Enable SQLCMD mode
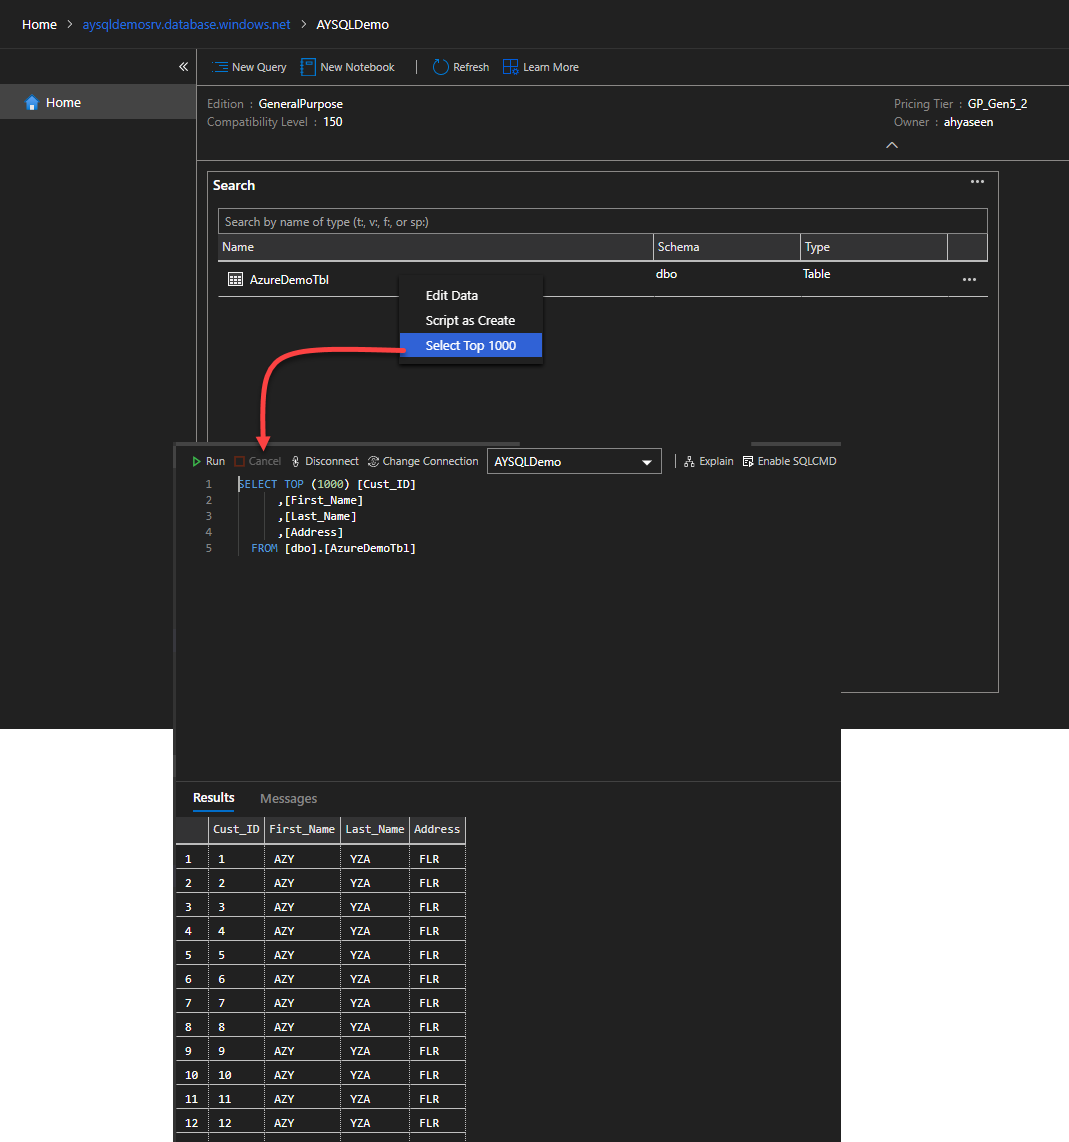The image size is (1069, 1142). pyautogui.click(x=789, y=461)
